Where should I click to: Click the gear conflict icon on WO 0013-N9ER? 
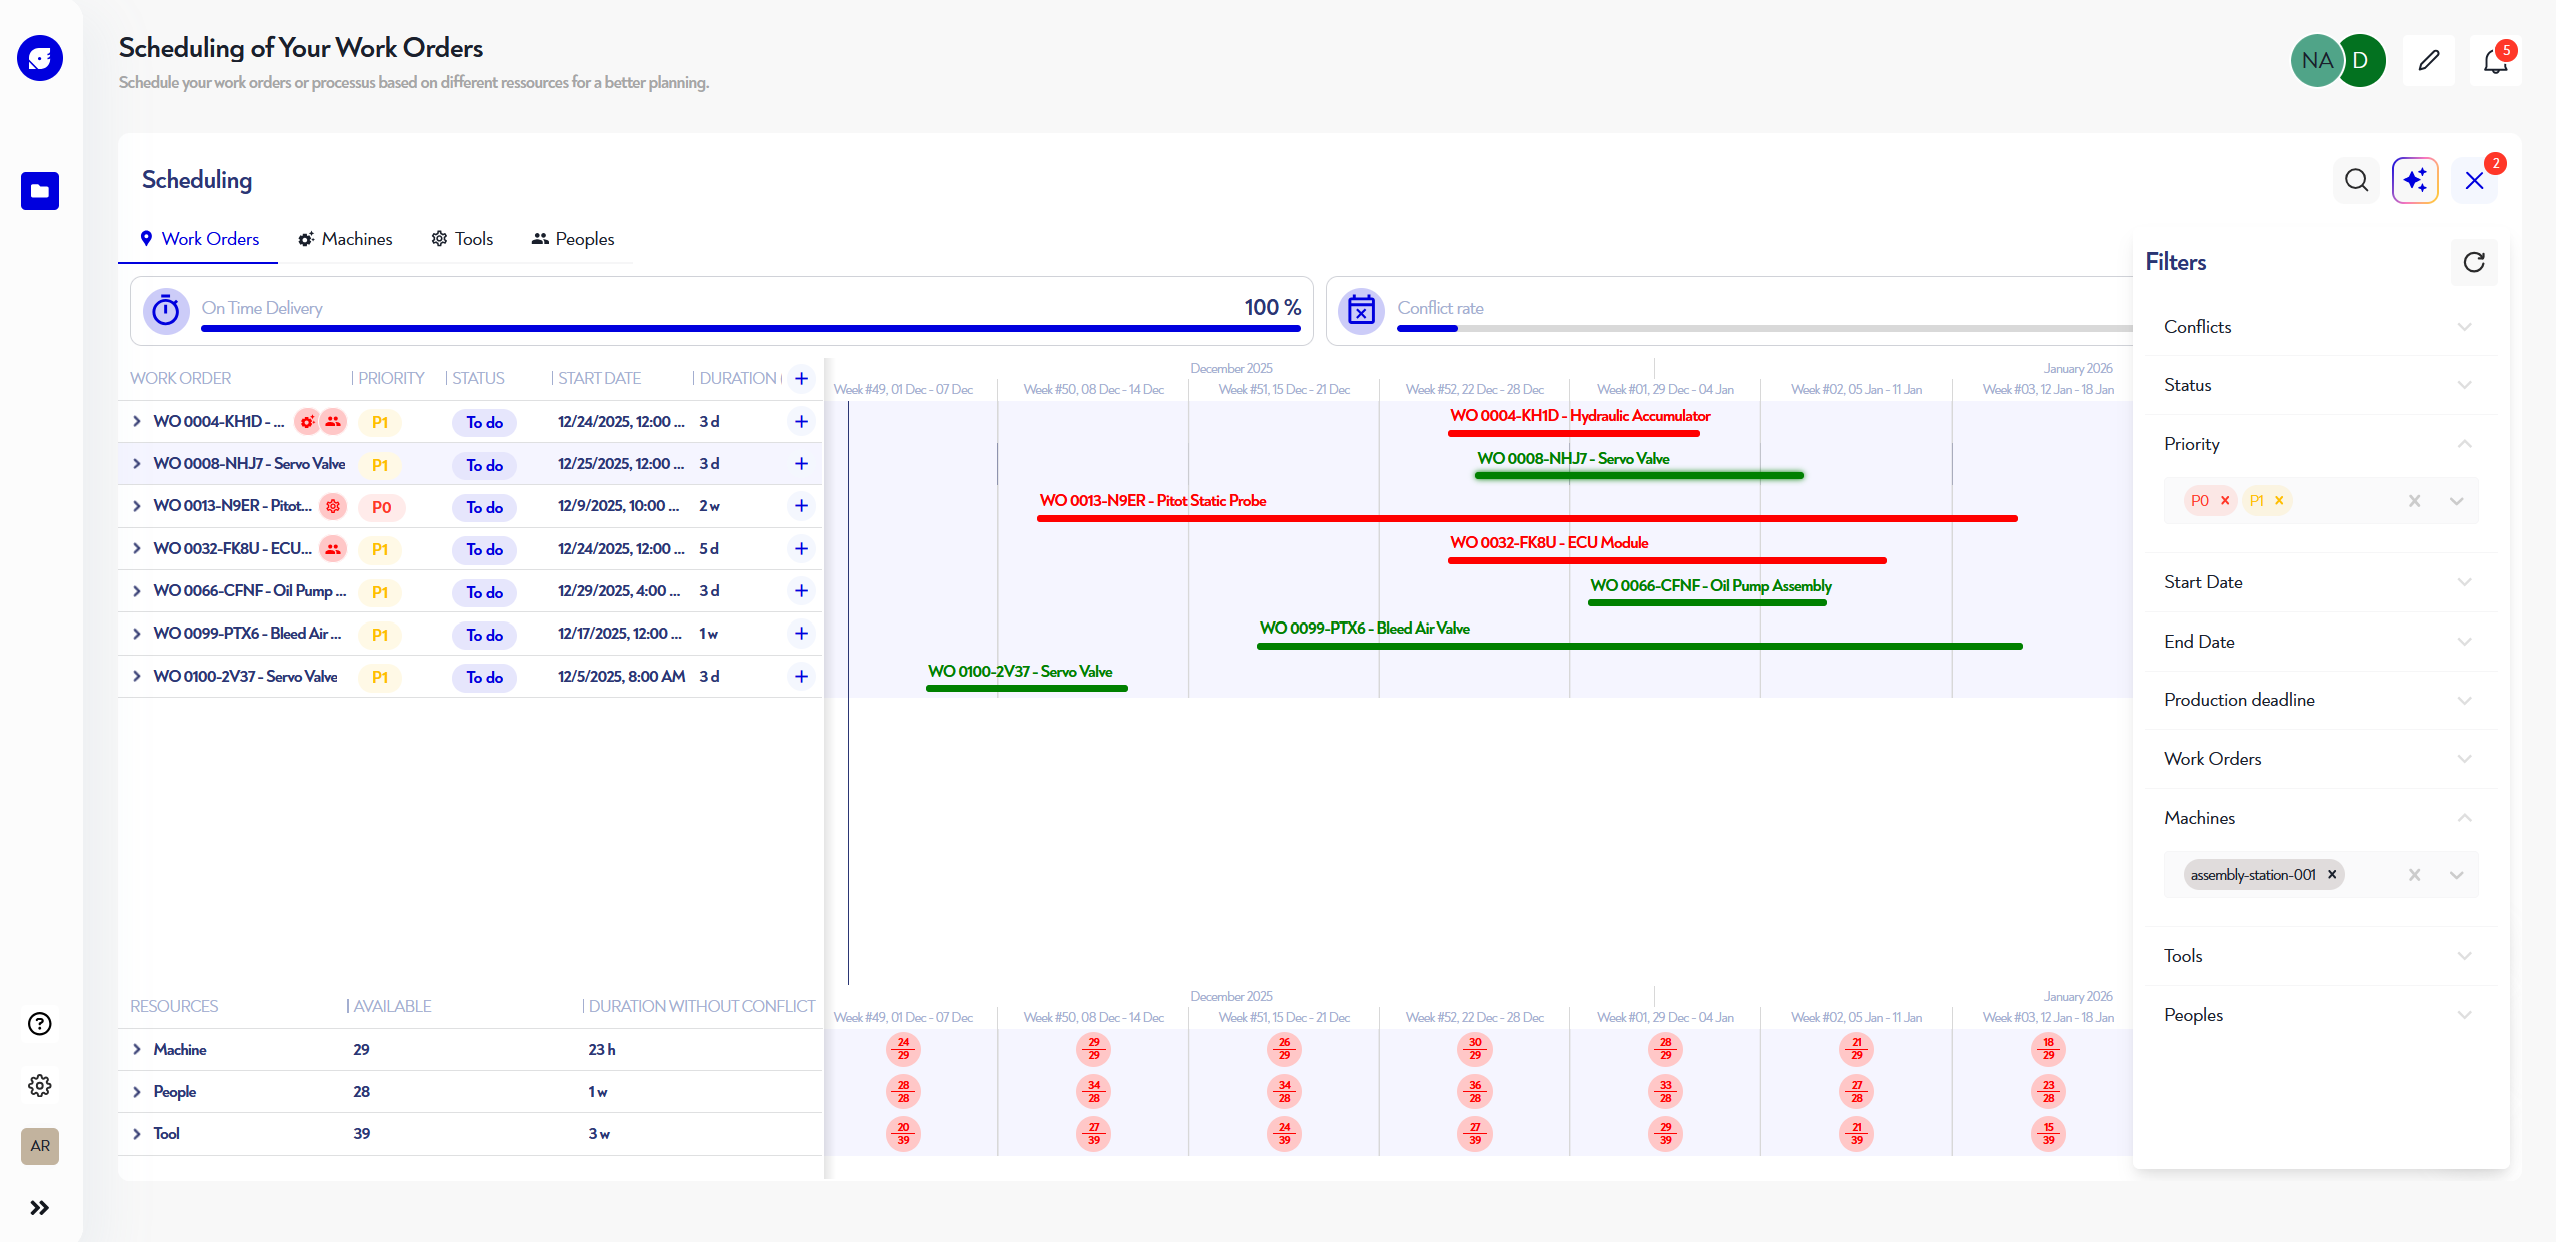click(333, 506)
